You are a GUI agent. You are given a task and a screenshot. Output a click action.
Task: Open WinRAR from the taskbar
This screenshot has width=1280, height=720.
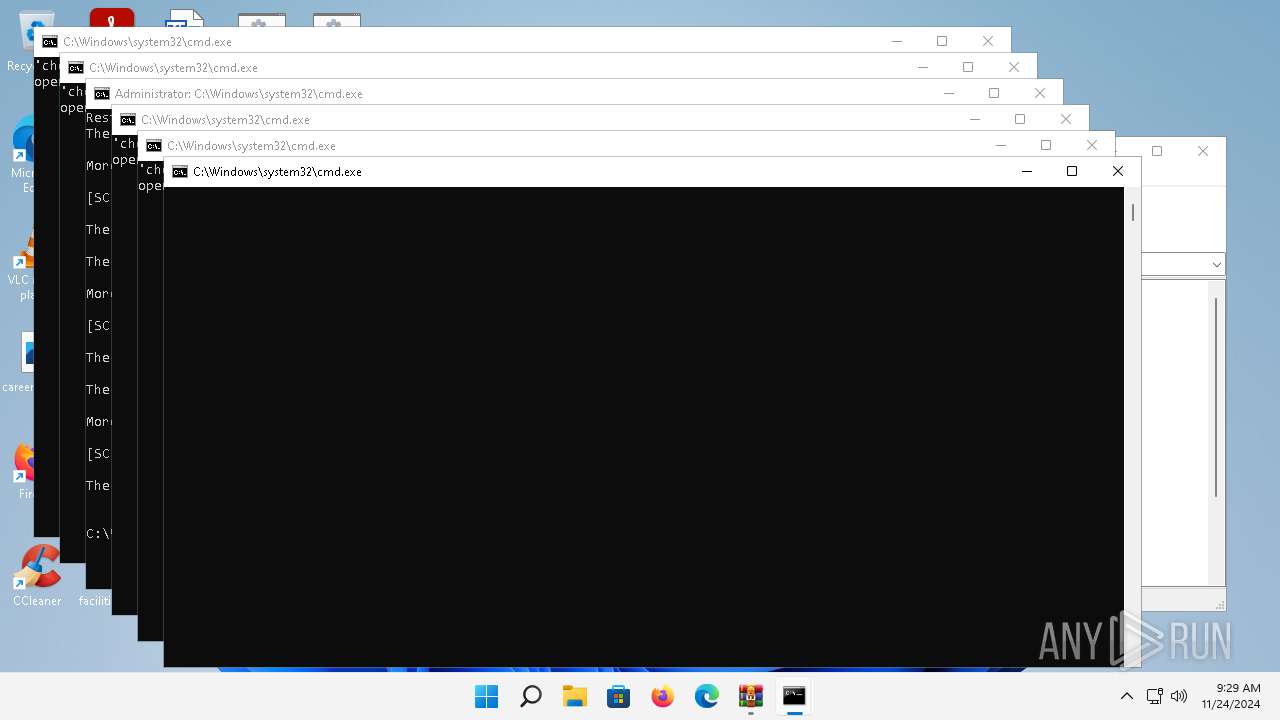751,696
